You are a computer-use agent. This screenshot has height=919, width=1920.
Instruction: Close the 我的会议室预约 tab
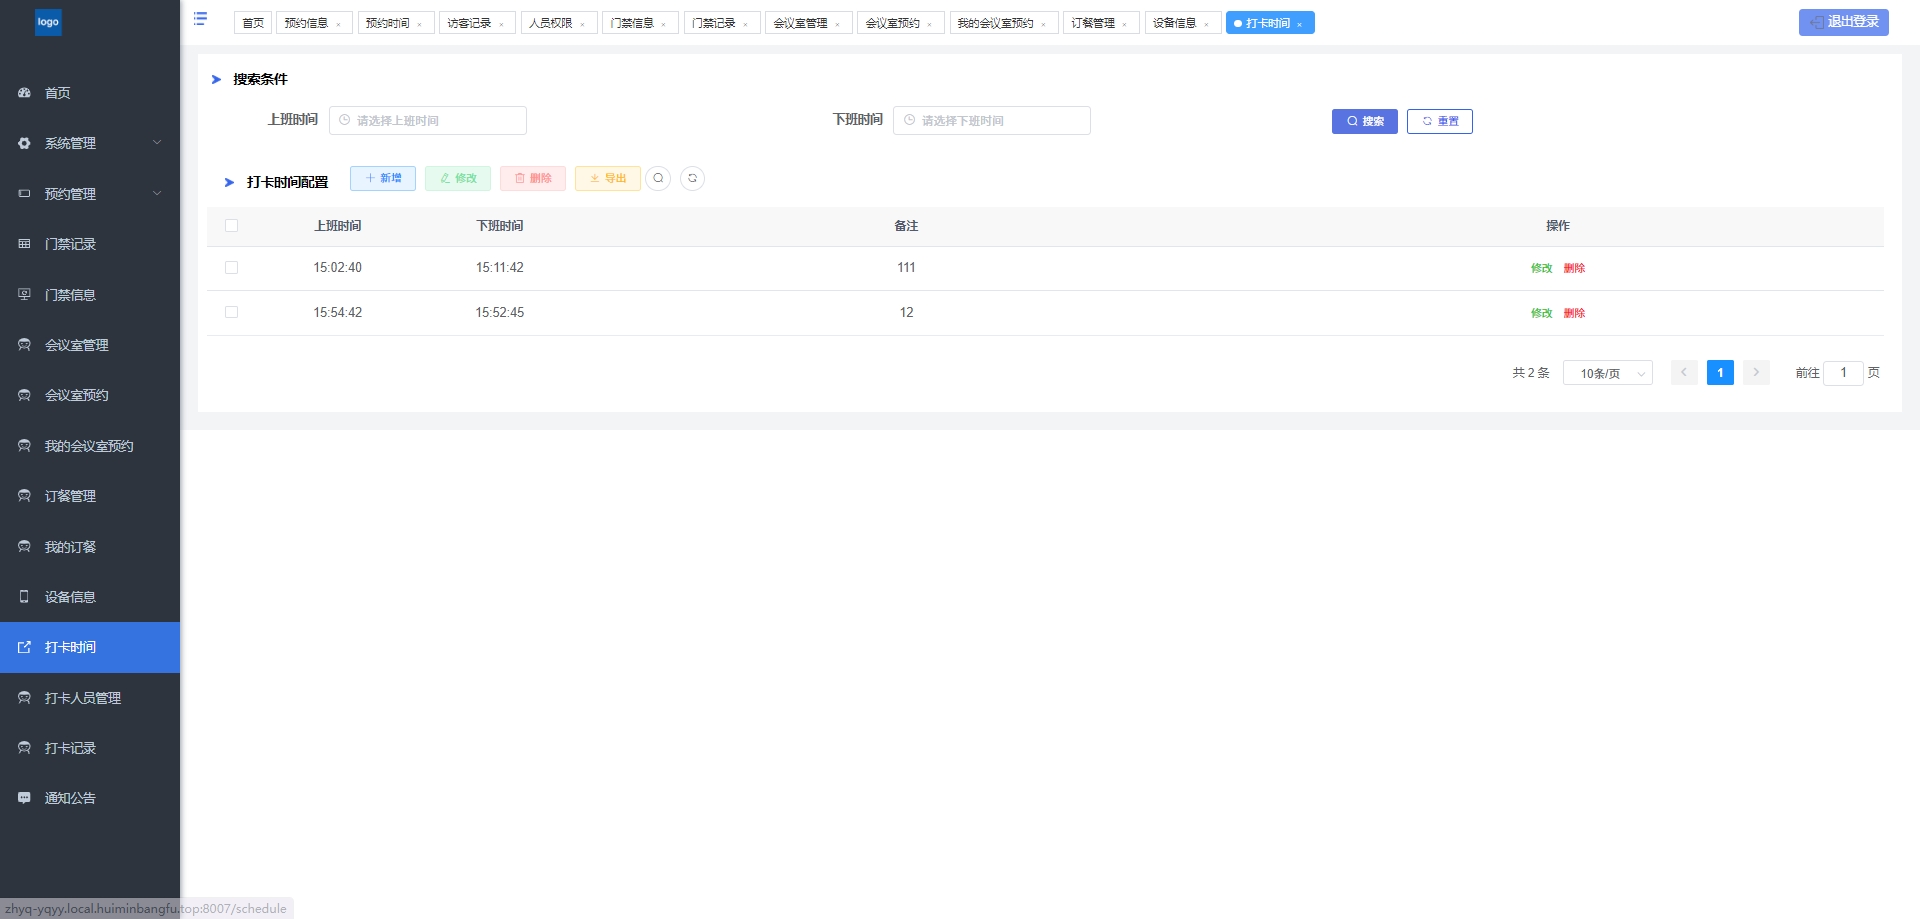click(1044, 24)
